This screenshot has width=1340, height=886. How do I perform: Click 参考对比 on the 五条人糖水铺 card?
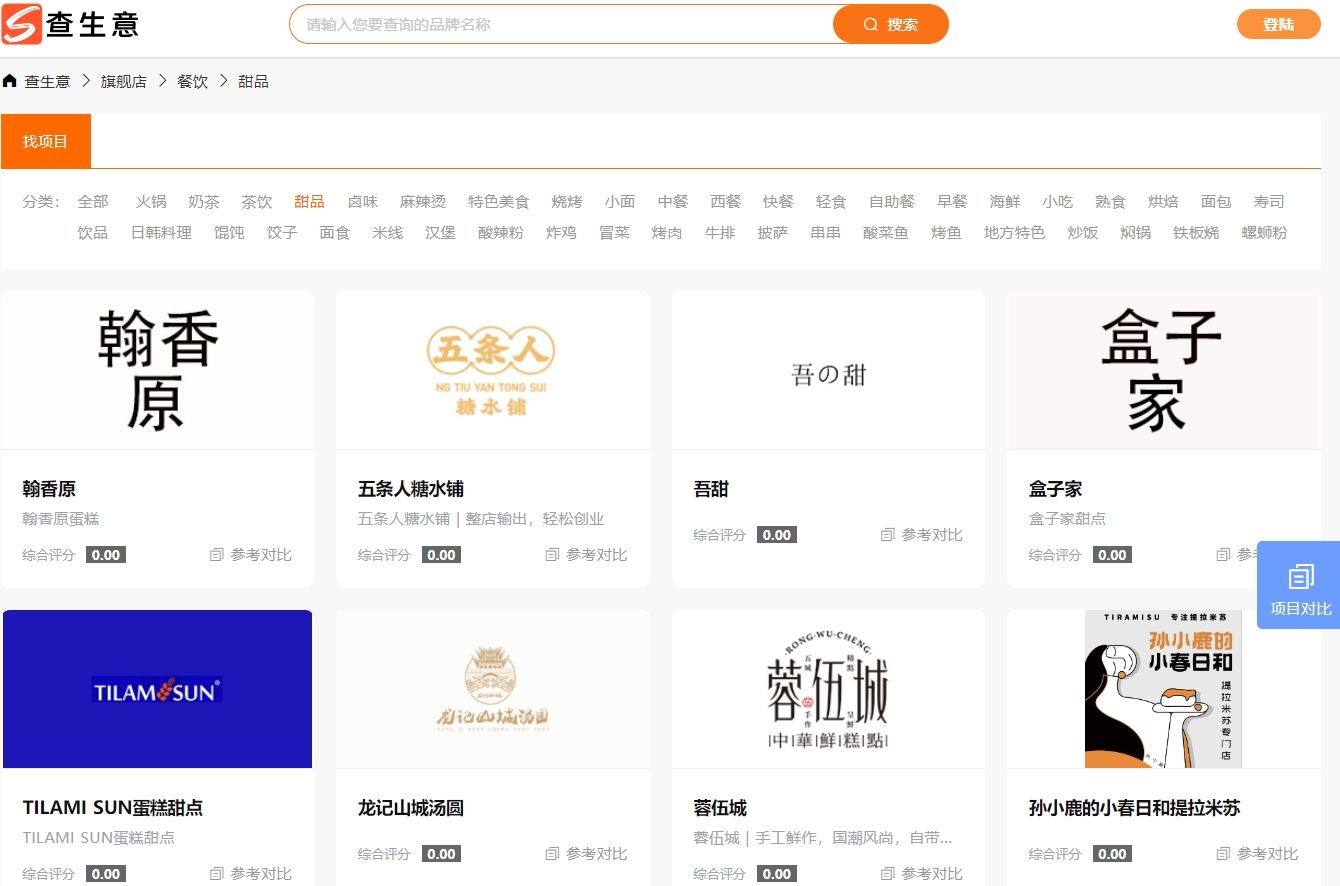point(587,554)
